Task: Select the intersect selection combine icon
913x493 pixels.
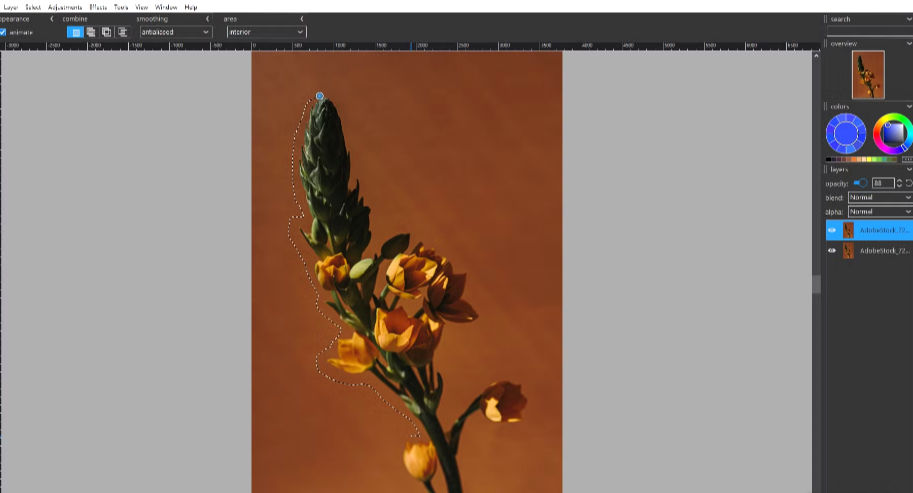Action: [x=122, y=32]
